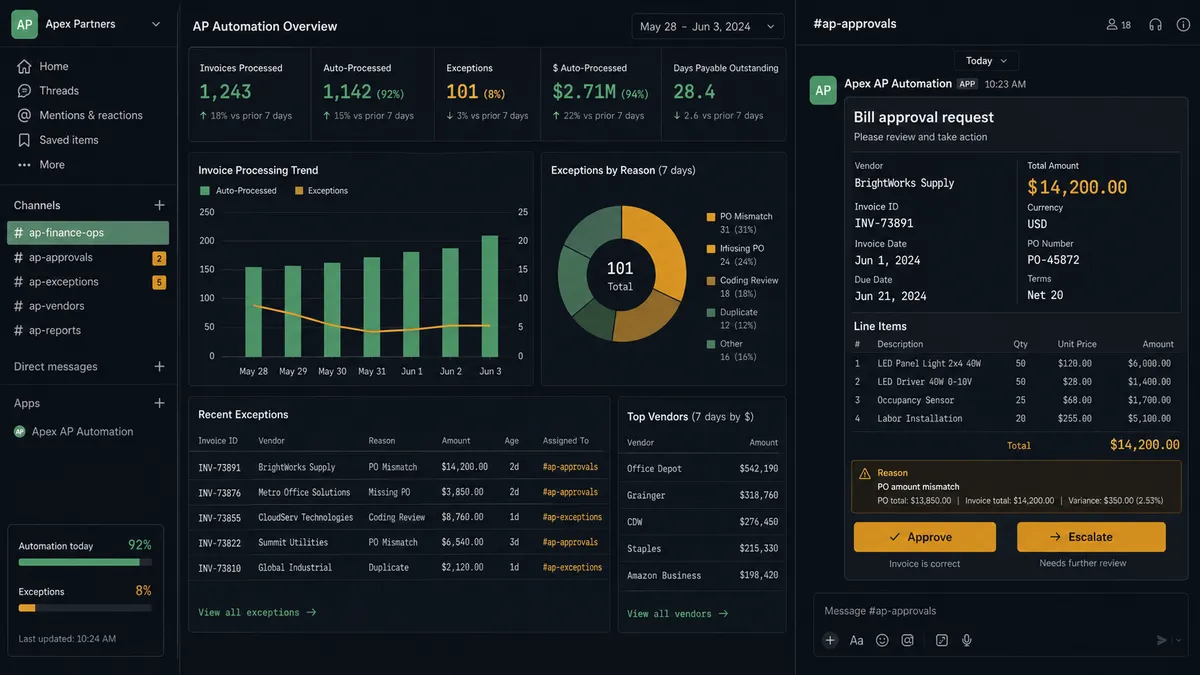
Task: Open the Home view in sidebar
Action: click(x=54, y=66)
